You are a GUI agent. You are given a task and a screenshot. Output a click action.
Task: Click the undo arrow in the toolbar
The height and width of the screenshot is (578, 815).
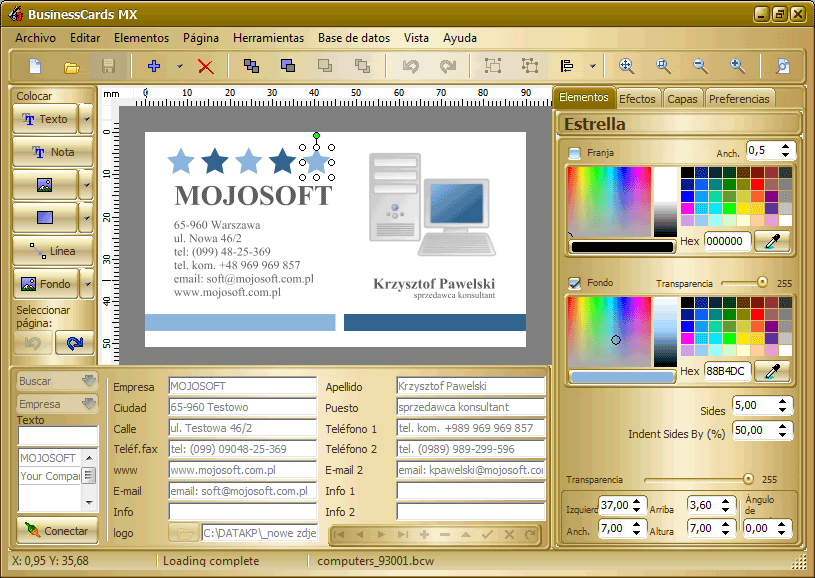[411, 66]
